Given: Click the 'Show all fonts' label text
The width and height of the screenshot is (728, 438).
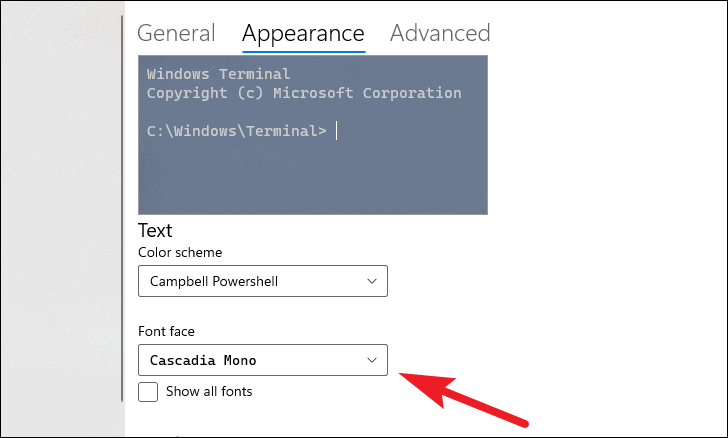Looking at the screenshot, I should tap(209, 392).
